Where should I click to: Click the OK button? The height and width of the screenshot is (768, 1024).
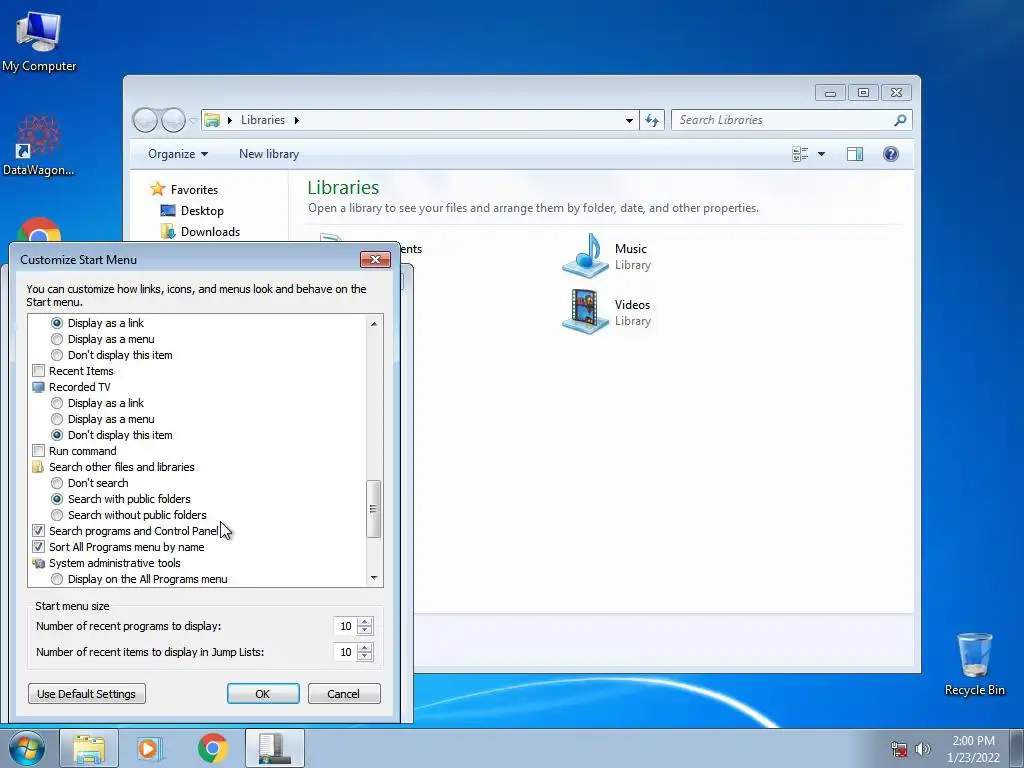click(x=263, y=694)
